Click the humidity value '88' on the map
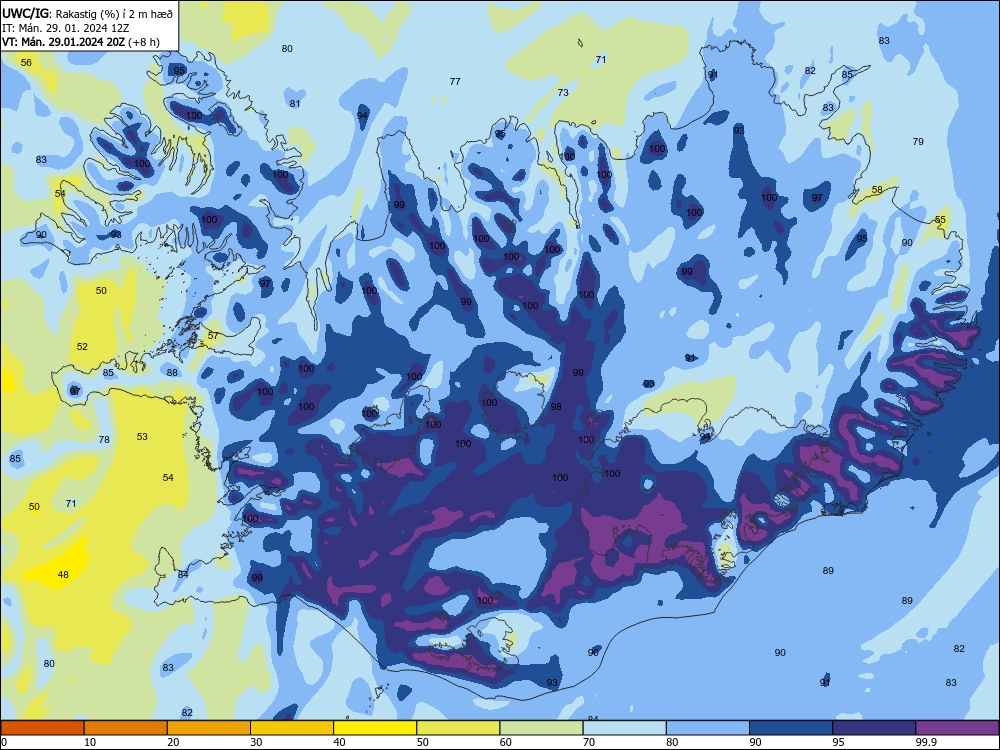 coord(172,373)
